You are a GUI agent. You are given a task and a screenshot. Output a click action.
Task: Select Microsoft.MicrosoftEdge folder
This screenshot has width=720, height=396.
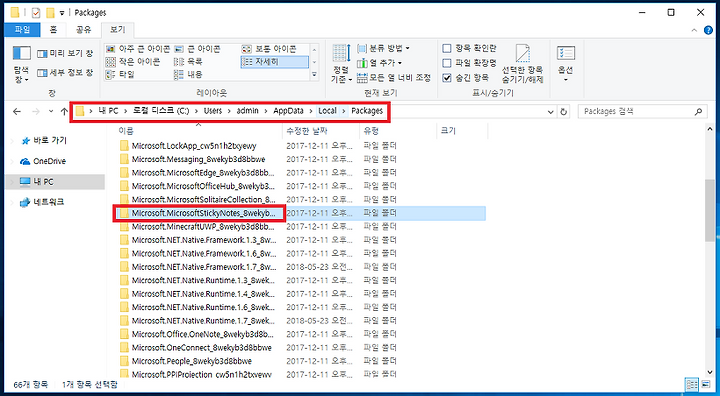(x=198, y=173)
